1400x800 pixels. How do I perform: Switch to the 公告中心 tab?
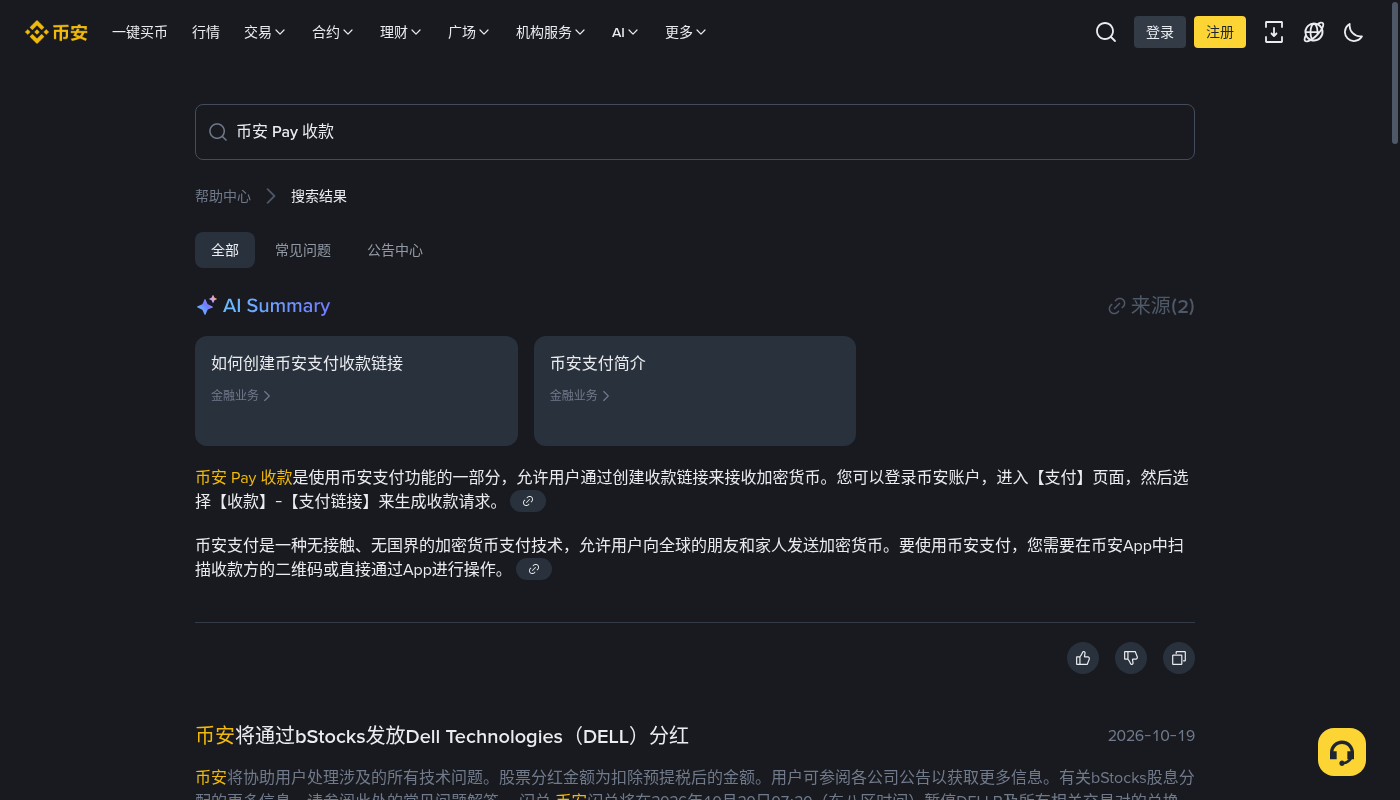click(x=395, y=250)
